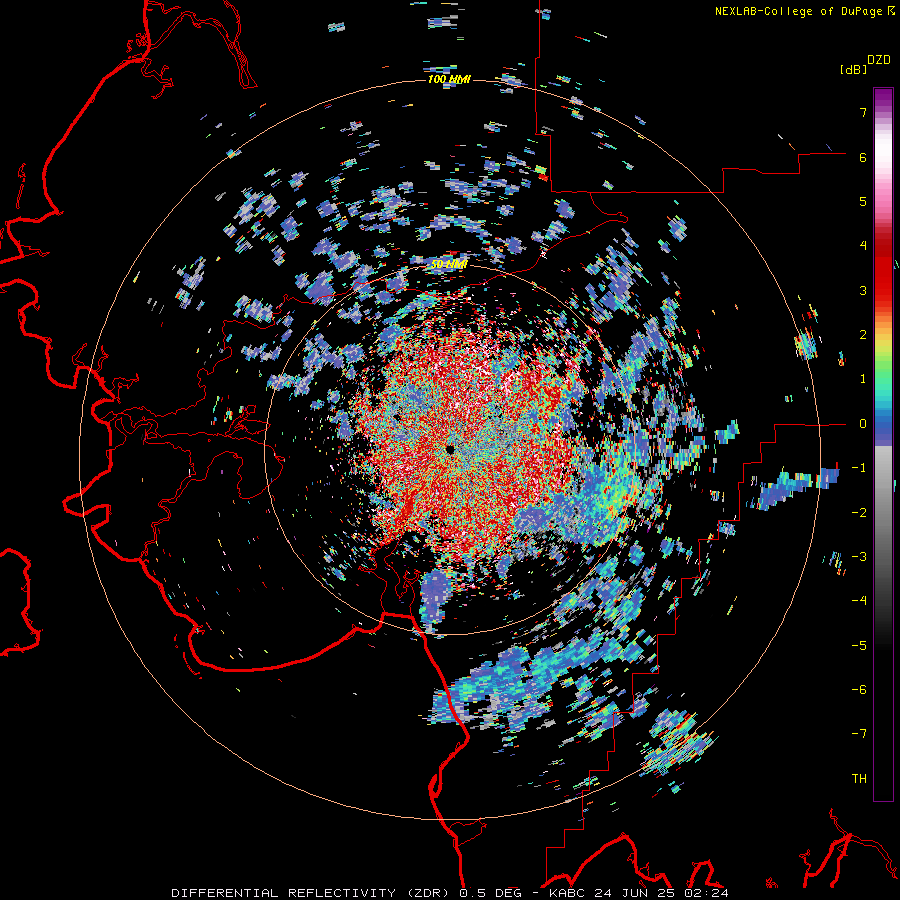Click the 0 dB scale label
The width and height of the screenshot is (900, 900).
[x=863, y=424]
